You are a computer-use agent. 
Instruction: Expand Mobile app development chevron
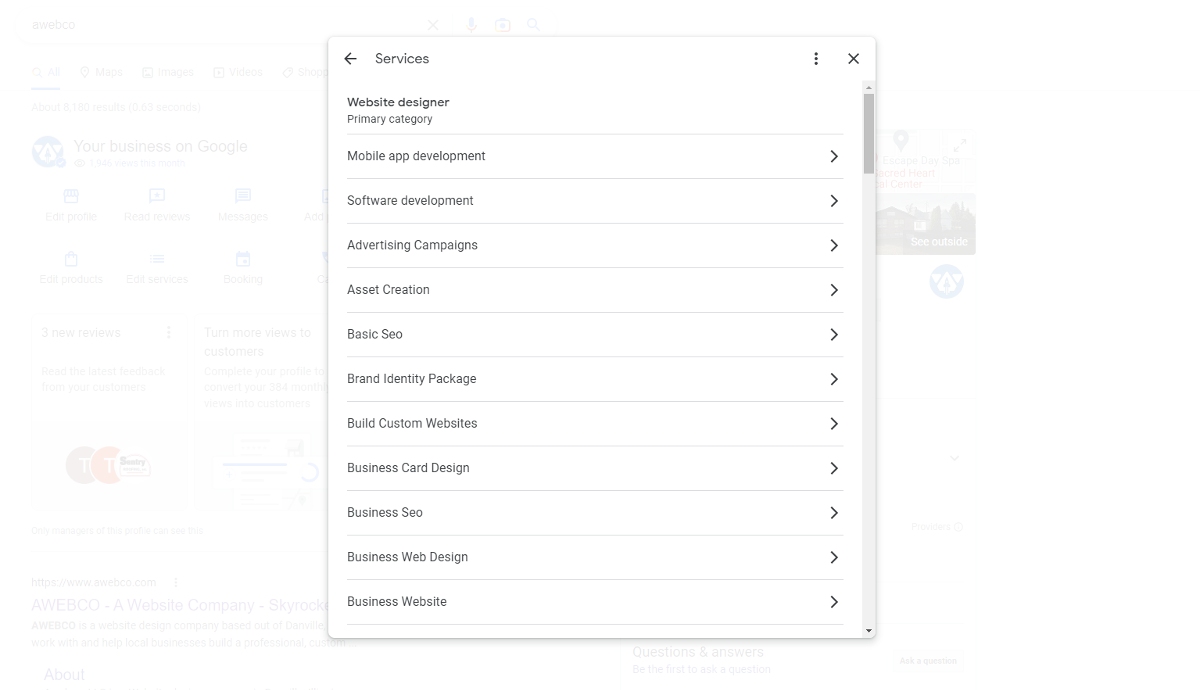(834, 156)
